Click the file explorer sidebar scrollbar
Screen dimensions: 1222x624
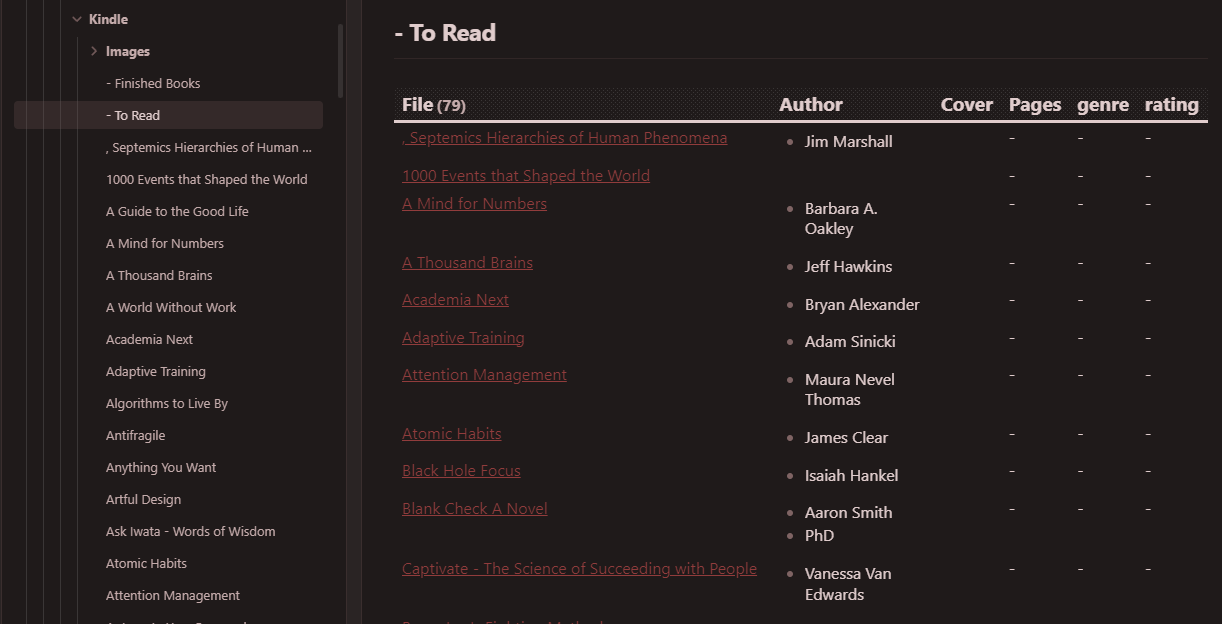pos(341,60)
